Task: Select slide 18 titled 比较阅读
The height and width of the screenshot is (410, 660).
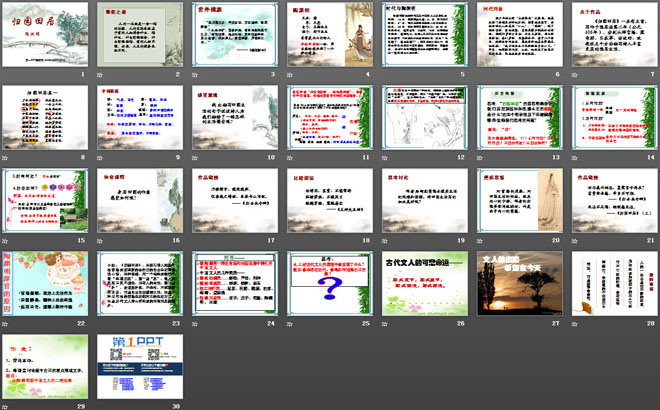Action: point(330,200)
